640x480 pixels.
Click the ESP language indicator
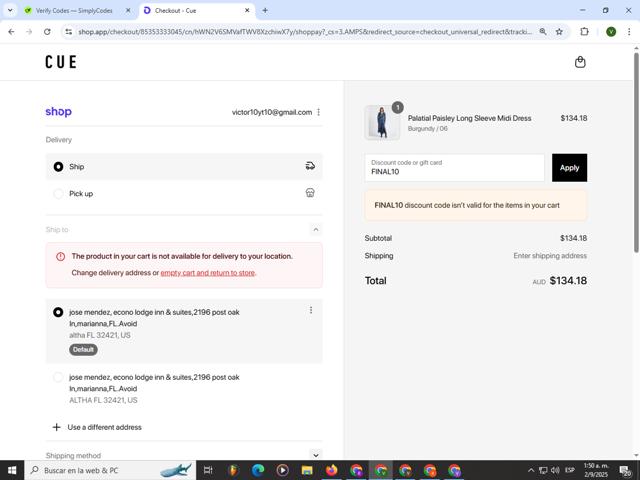(x=570, y=470)
